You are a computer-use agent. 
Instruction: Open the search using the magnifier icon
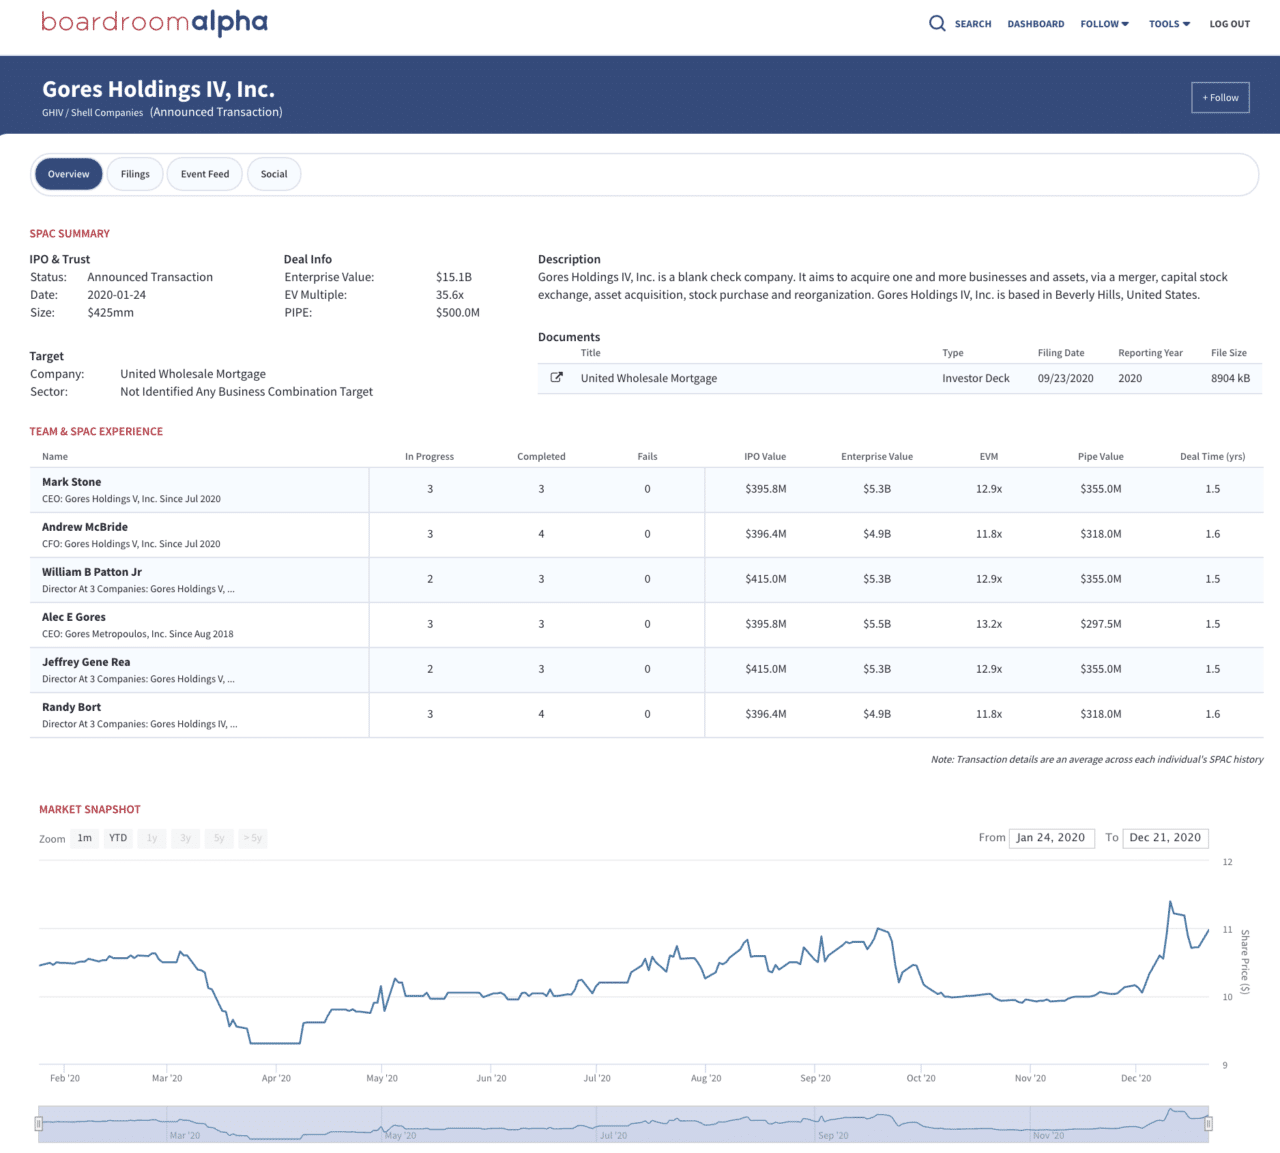click(937, 23)
